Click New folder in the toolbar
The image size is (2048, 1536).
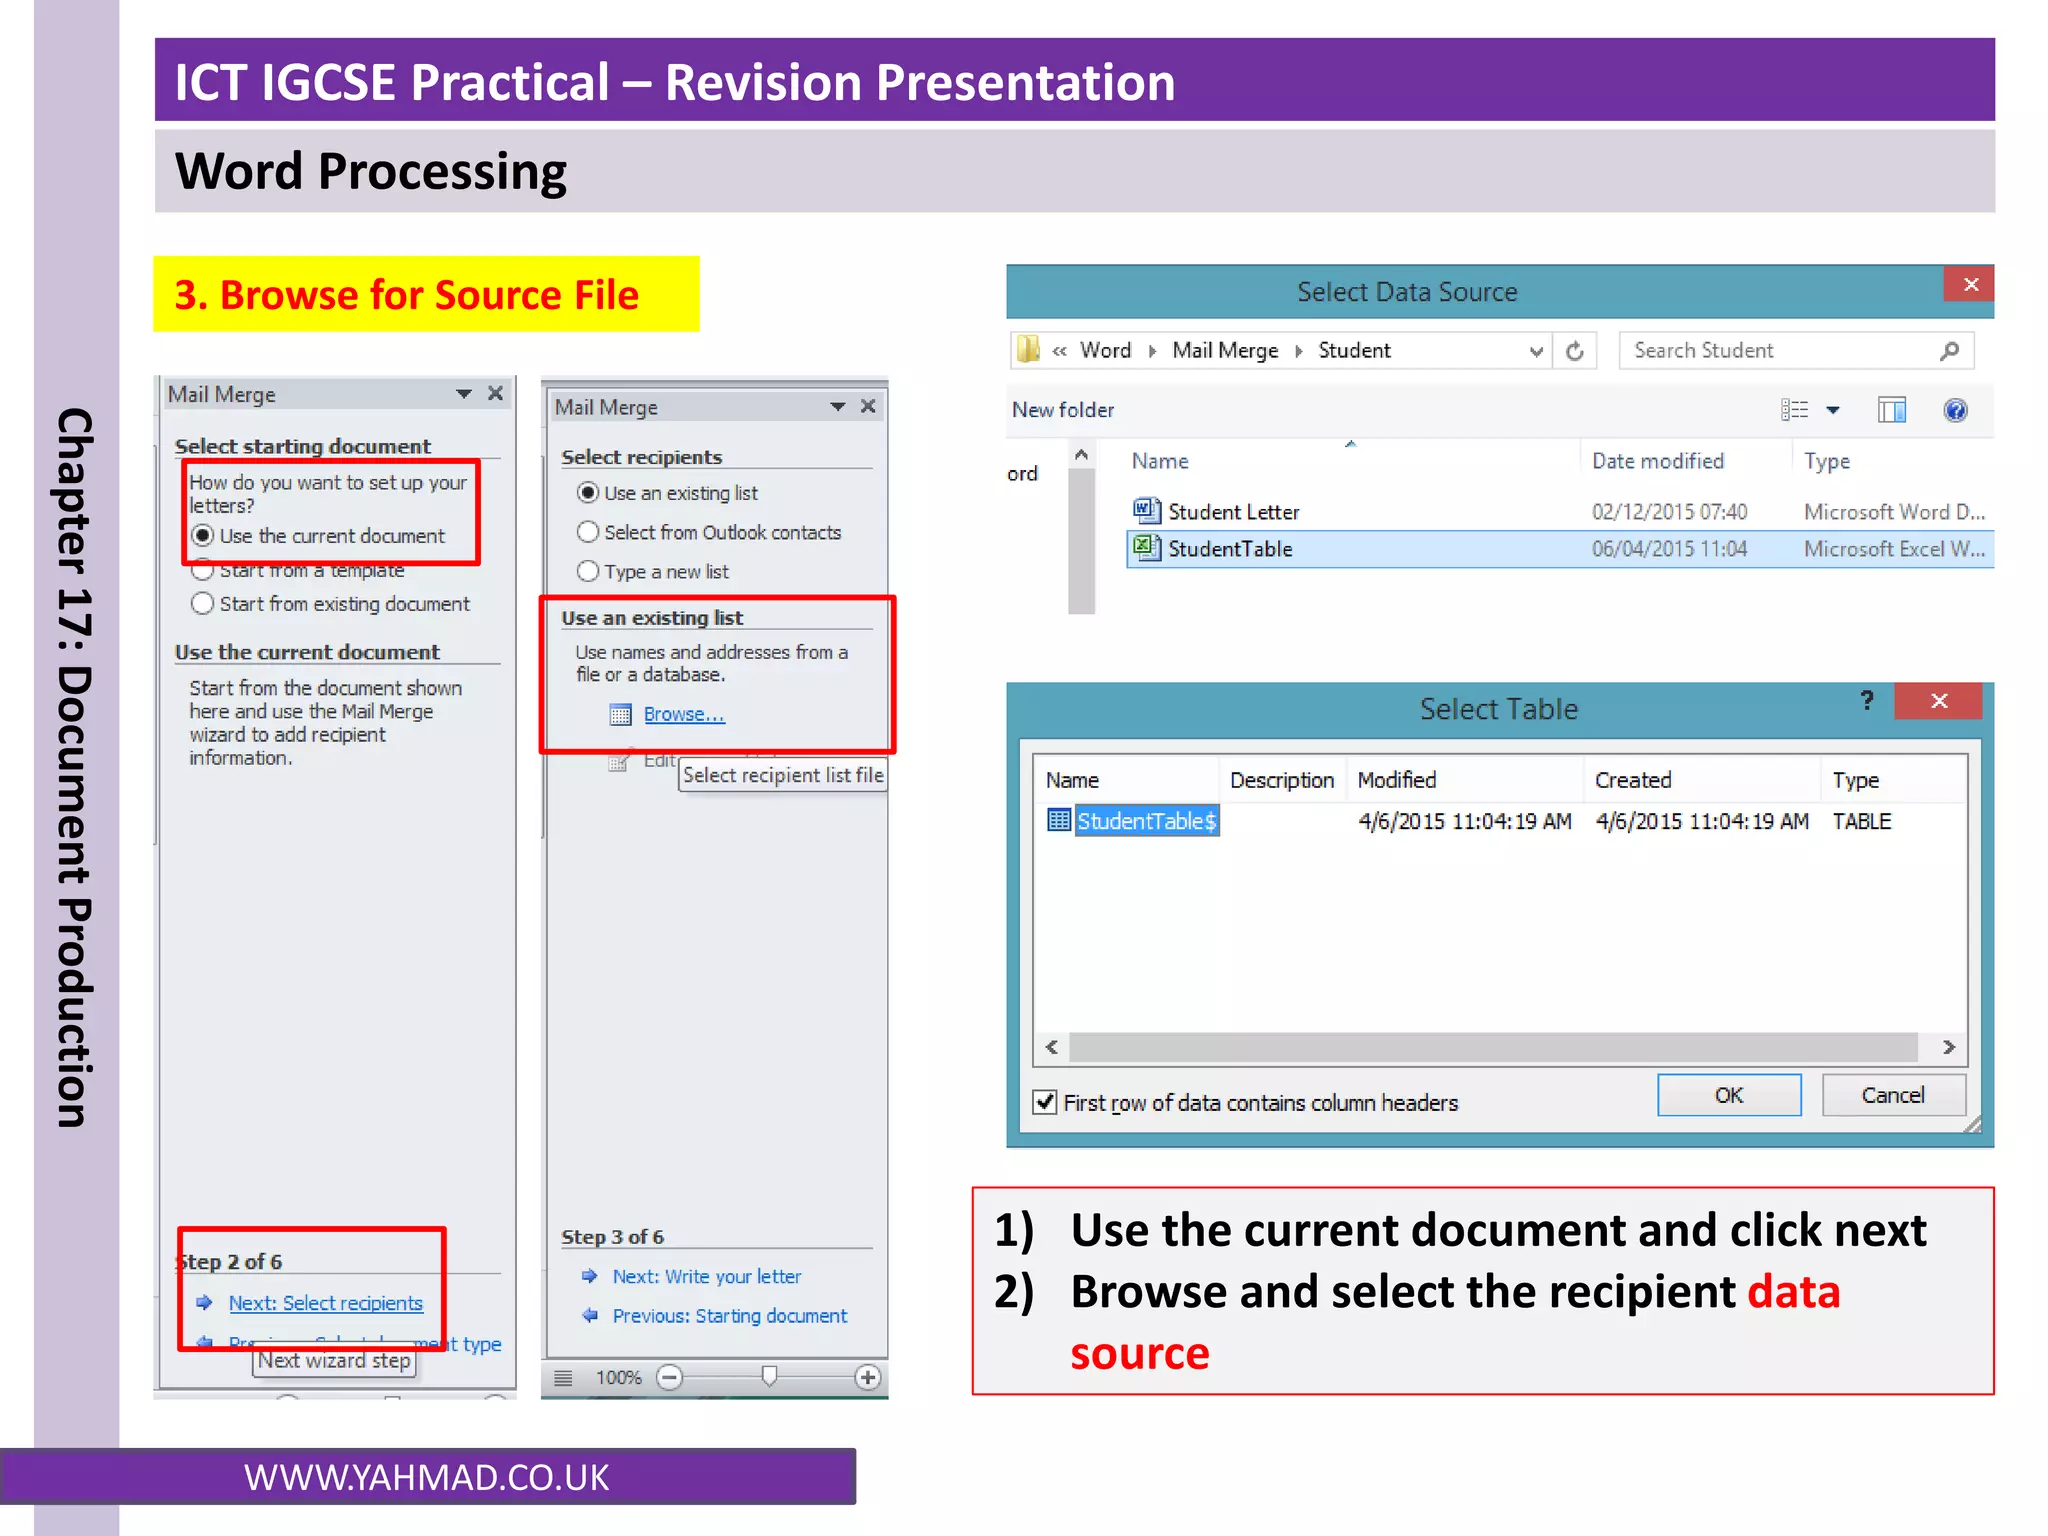[1062, 410]
